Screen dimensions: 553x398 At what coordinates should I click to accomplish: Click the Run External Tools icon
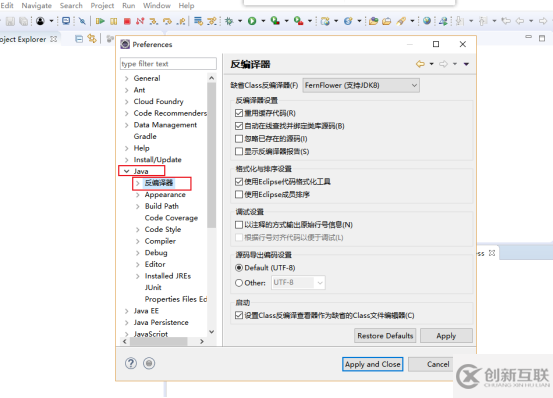(298, 21)
